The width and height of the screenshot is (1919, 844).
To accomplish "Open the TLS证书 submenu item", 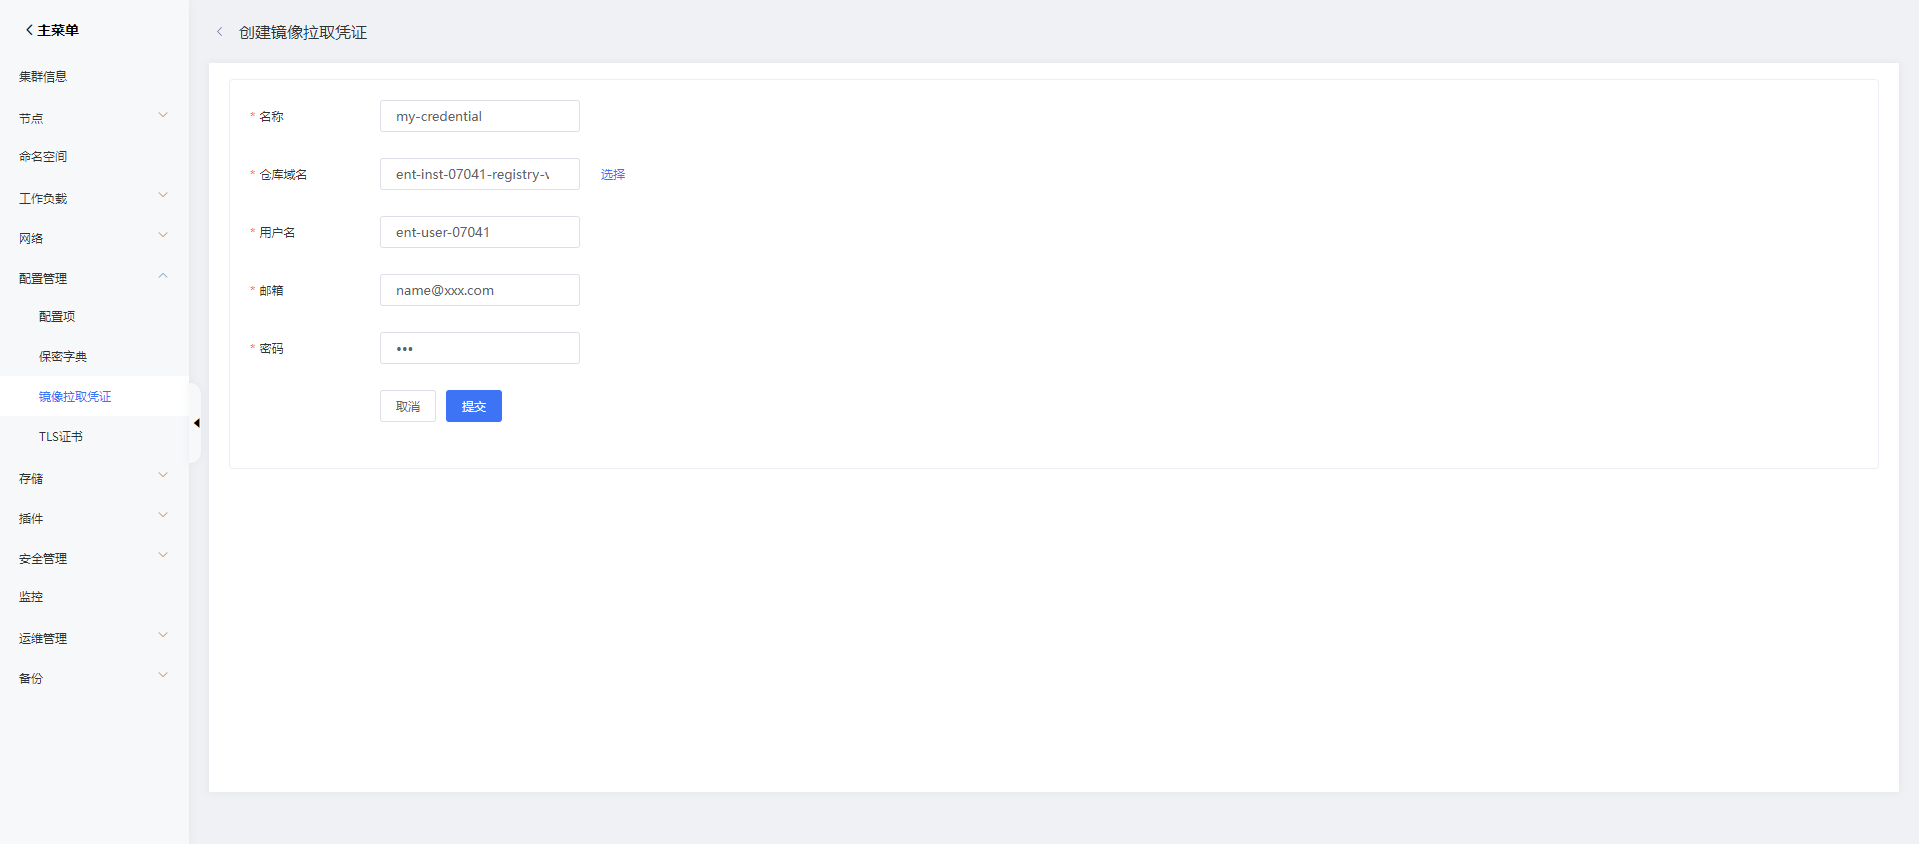I will point(61,436).
